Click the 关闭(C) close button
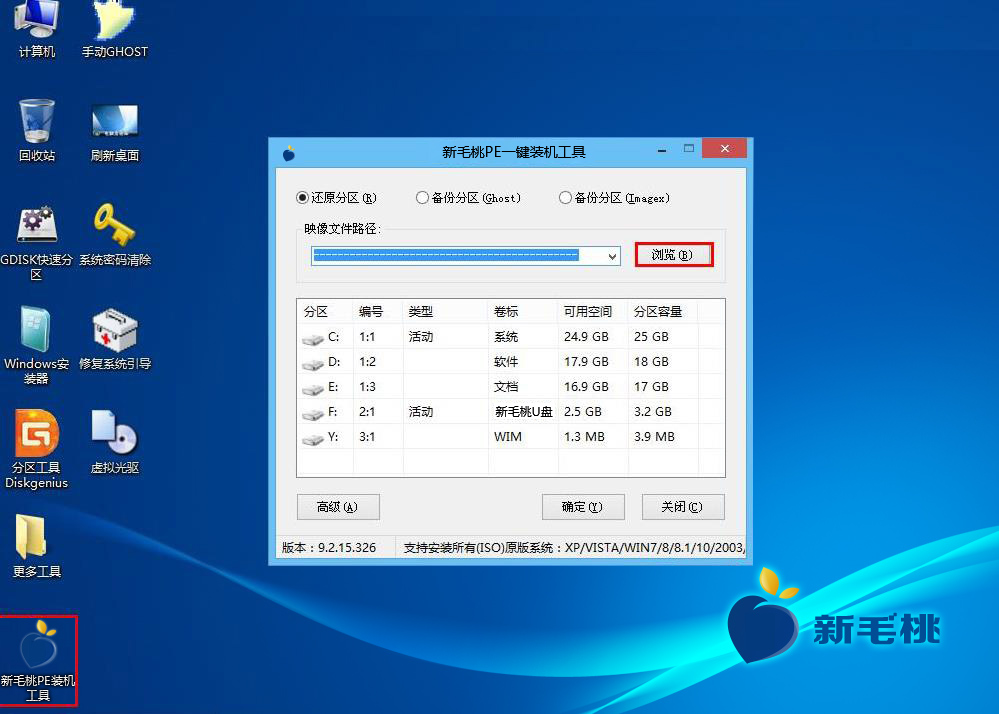Viewport: 999px width, 714px height. tap(683, 507)
